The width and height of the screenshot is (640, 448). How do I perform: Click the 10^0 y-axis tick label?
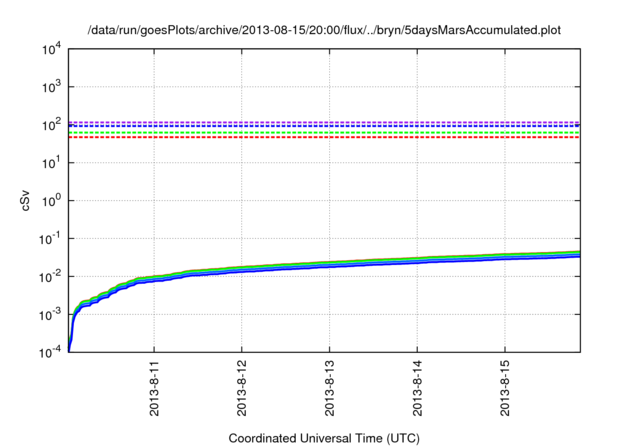52,201
